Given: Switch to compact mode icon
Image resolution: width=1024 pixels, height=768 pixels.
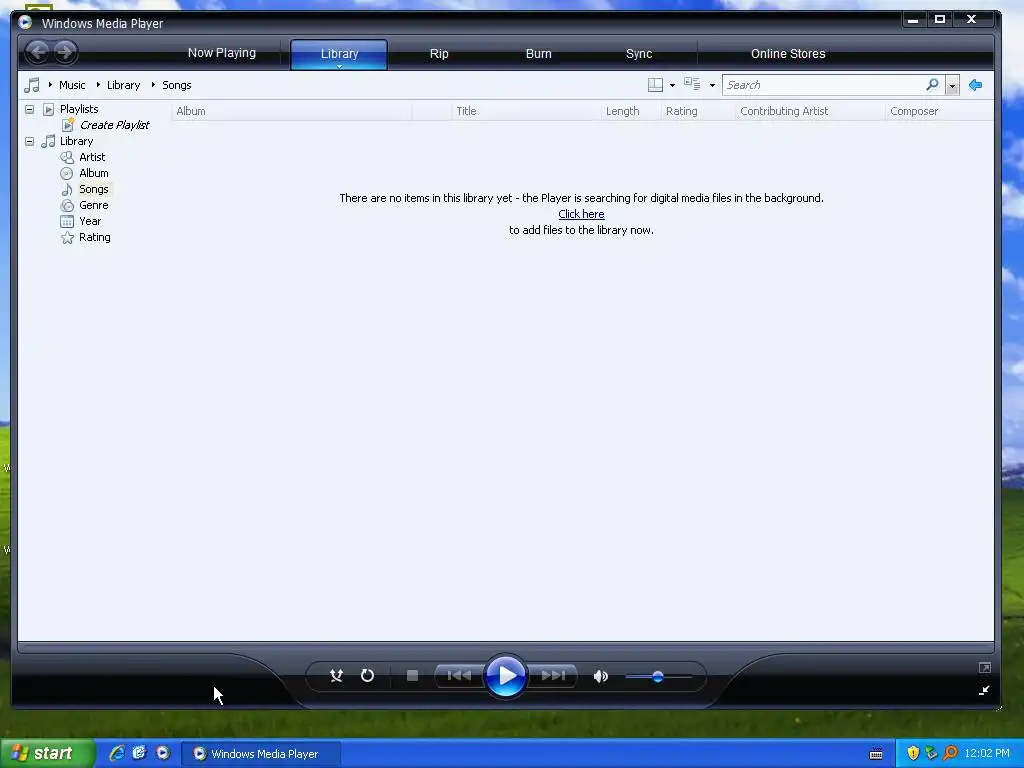Looking at the screenshot, I should tap(984, 690).
